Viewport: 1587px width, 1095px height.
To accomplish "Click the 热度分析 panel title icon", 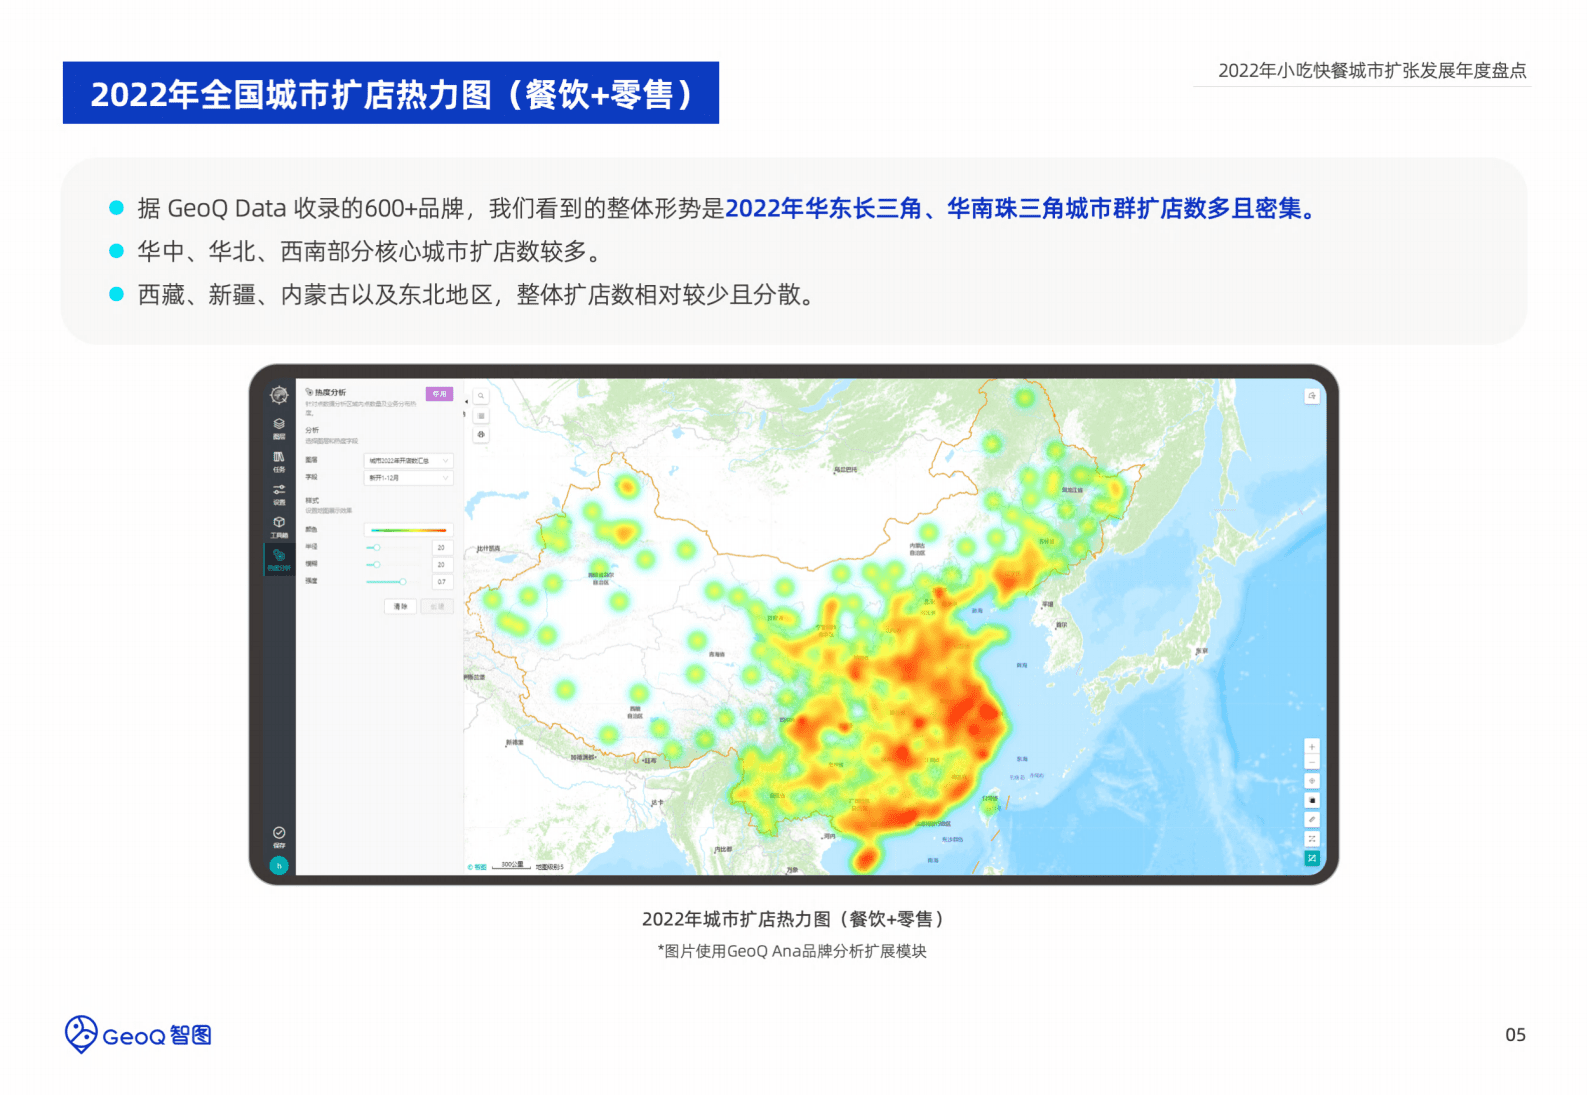I will pyautogui.click(x=309, y=393).
